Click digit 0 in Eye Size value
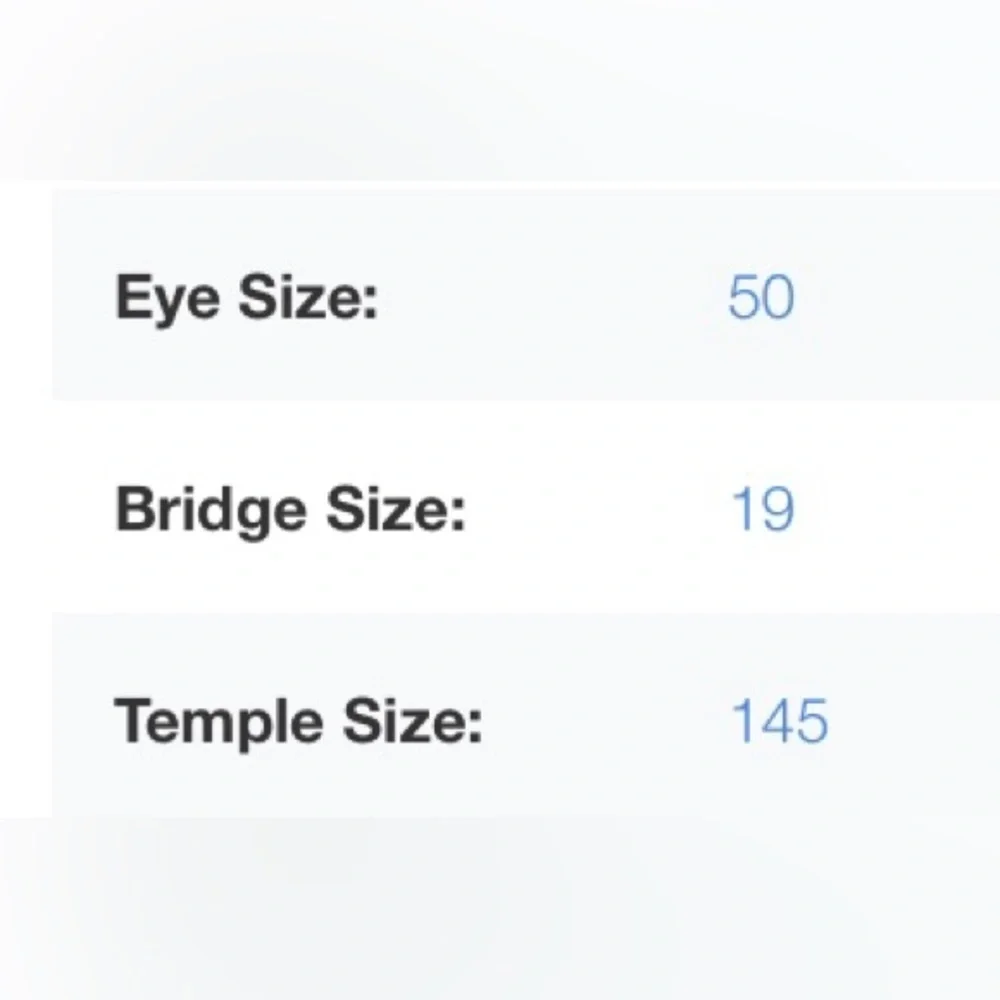Image resolution: width=1000 pixels, height=1000 pixels. pyautogui.click(x=778, y=297)
